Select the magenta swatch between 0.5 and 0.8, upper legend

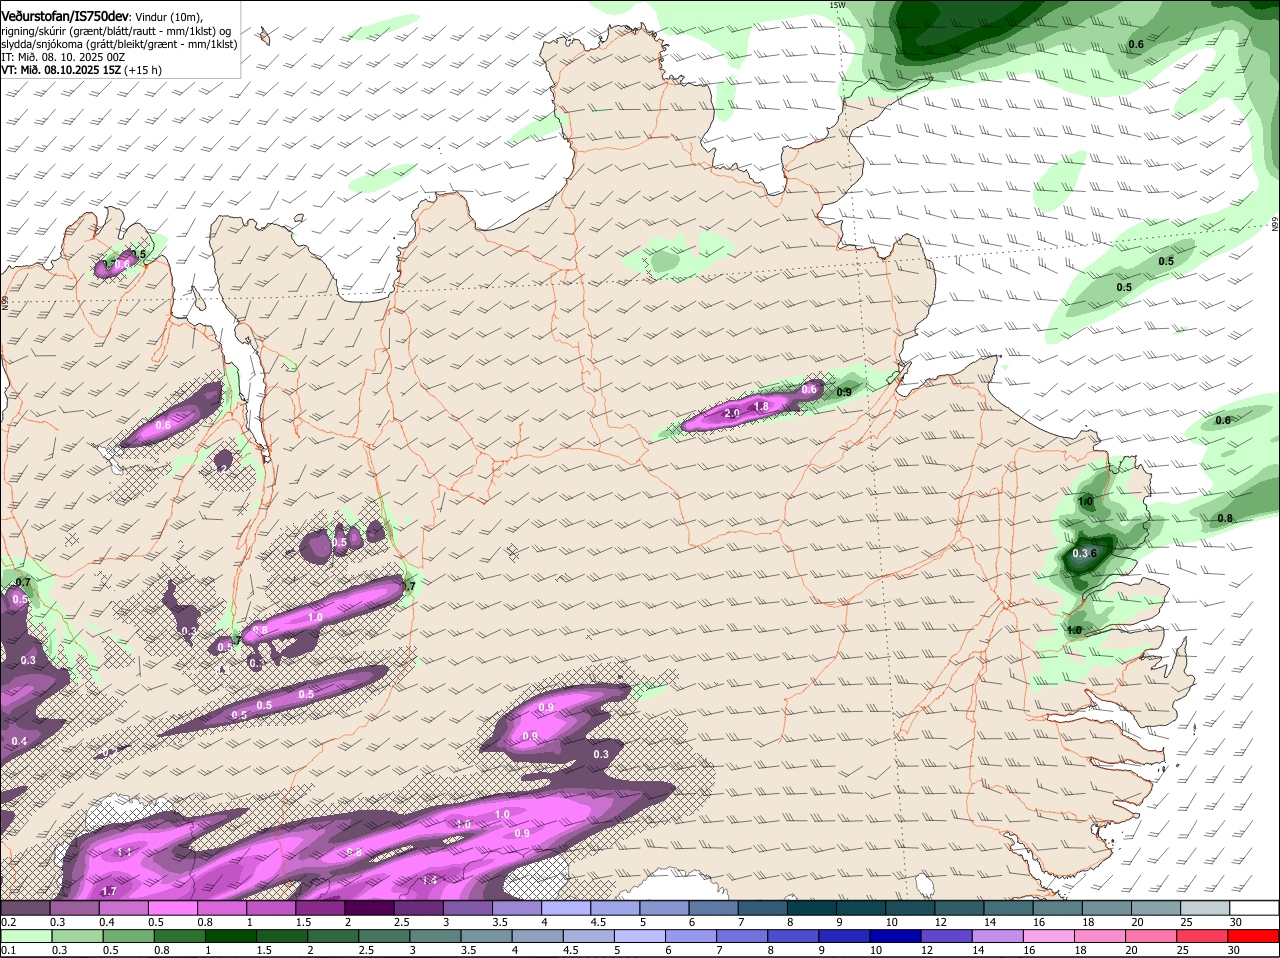[x=172, y=908]
